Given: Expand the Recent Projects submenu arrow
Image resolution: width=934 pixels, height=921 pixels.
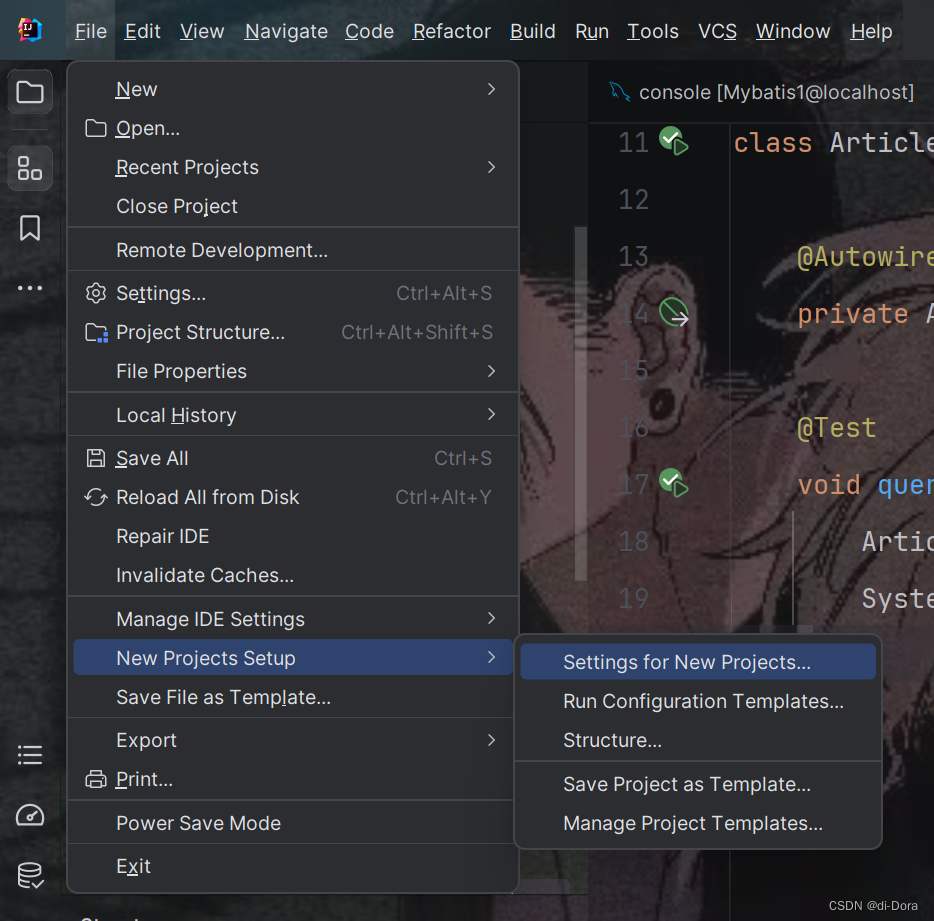Looking at the screenshot, I should point(491,167).
